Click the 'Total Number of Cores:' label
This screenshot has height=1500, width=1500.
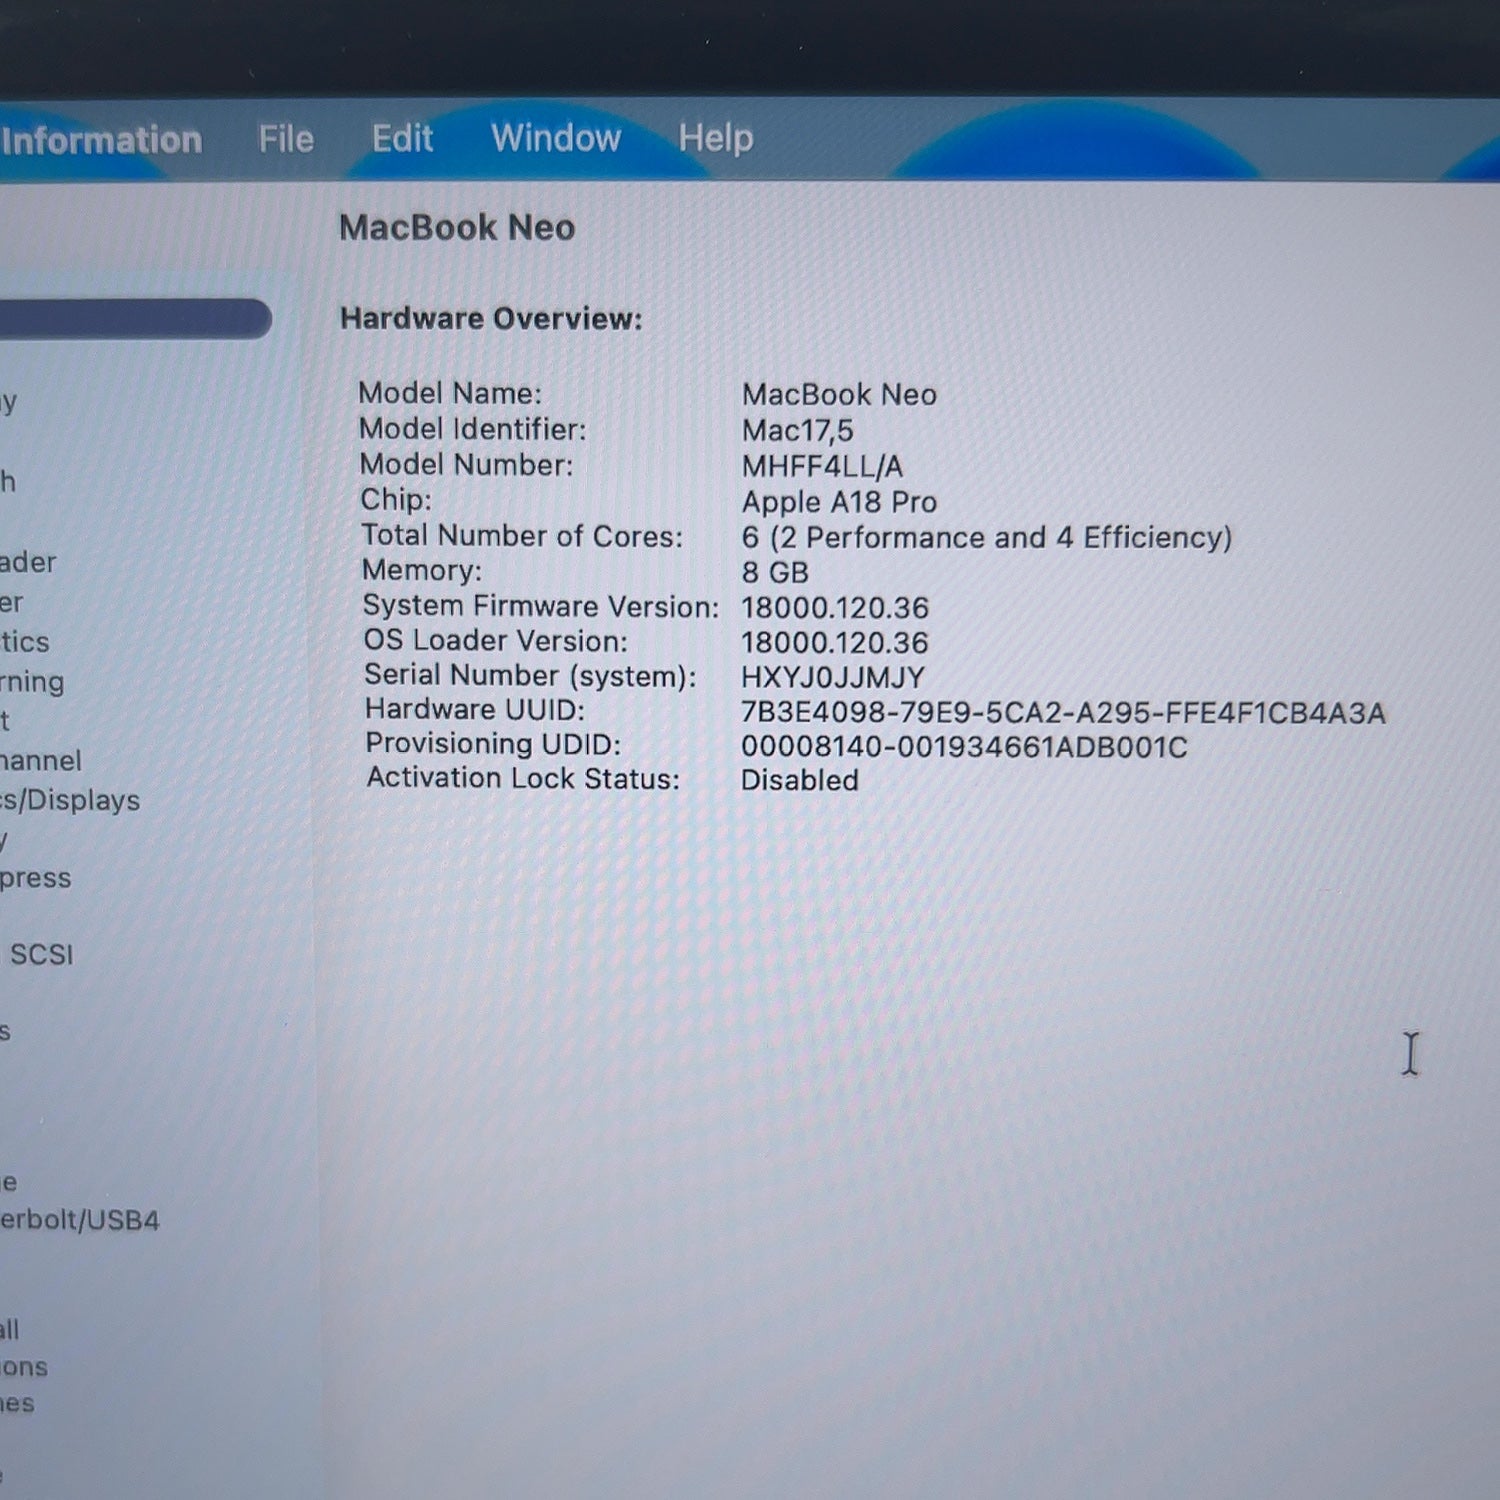point(522,536)
